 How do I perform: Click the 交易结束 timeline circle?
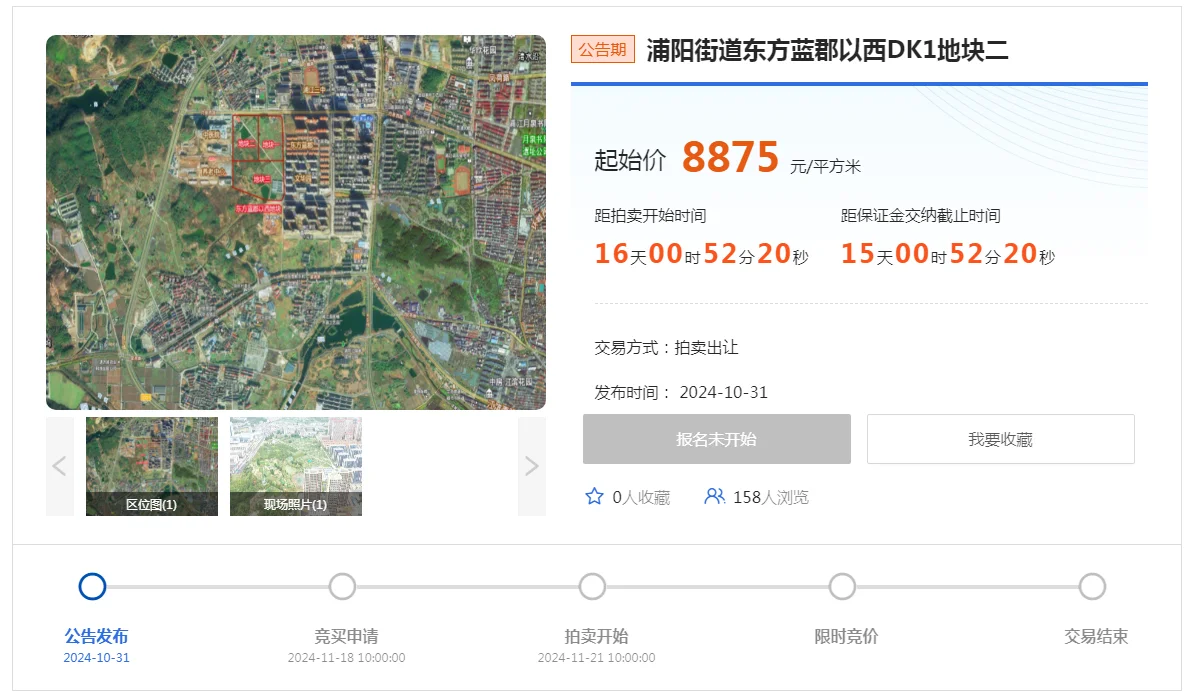tap(1093, 586)
